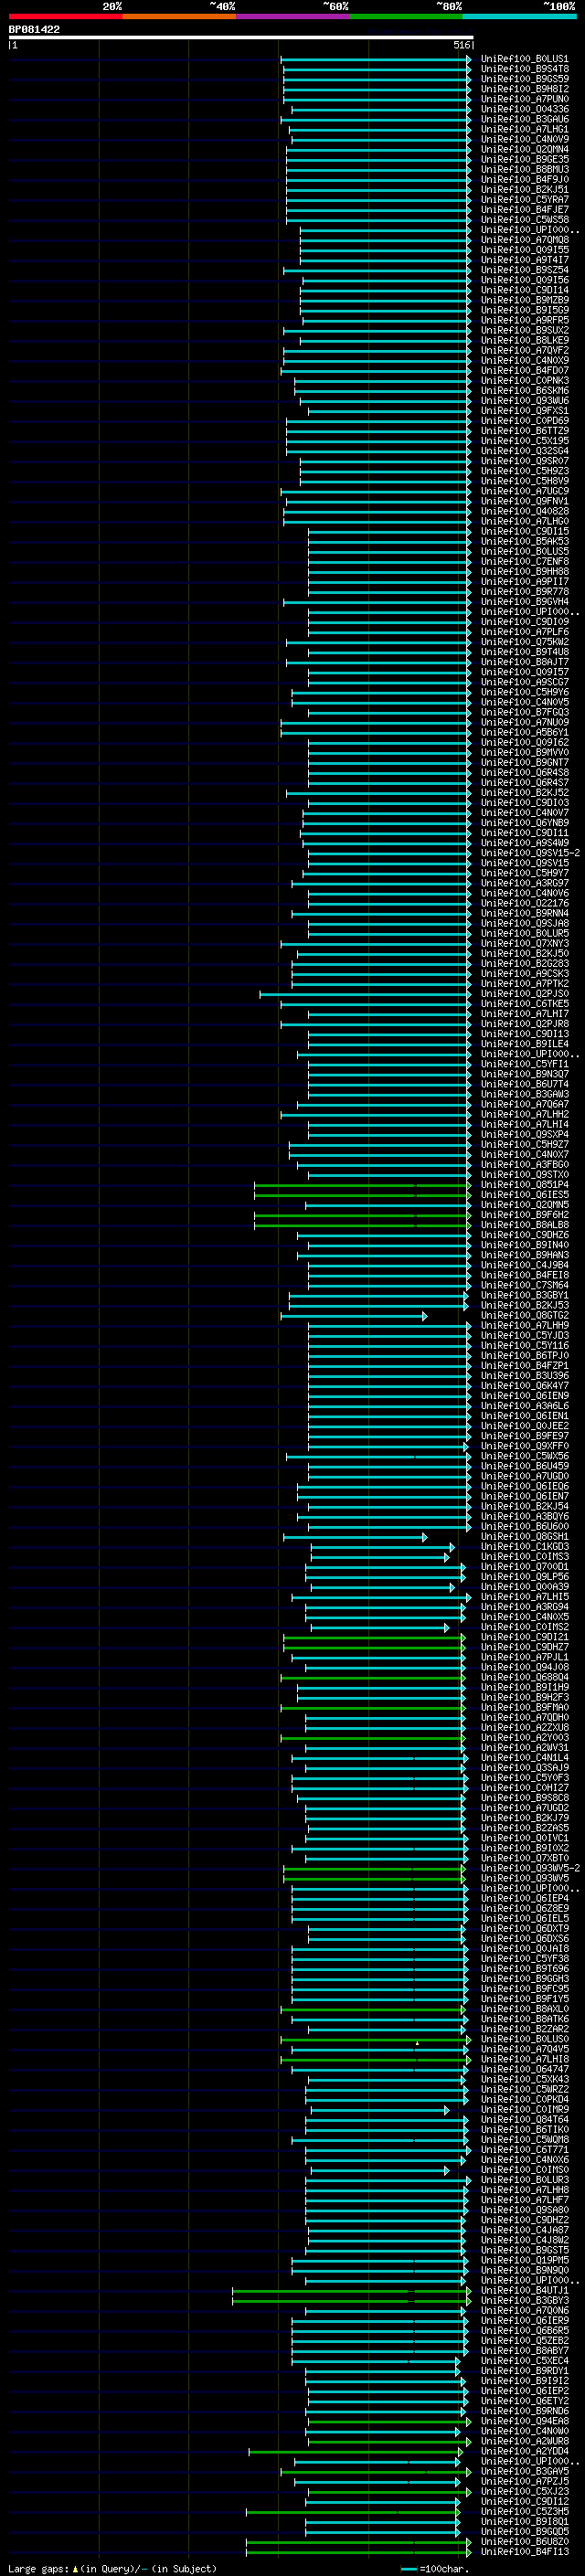Image resolution: width=585 pixels, height=2576 pixels.
Task: Click the orange ~40% identity color bar
Action: 179,16
